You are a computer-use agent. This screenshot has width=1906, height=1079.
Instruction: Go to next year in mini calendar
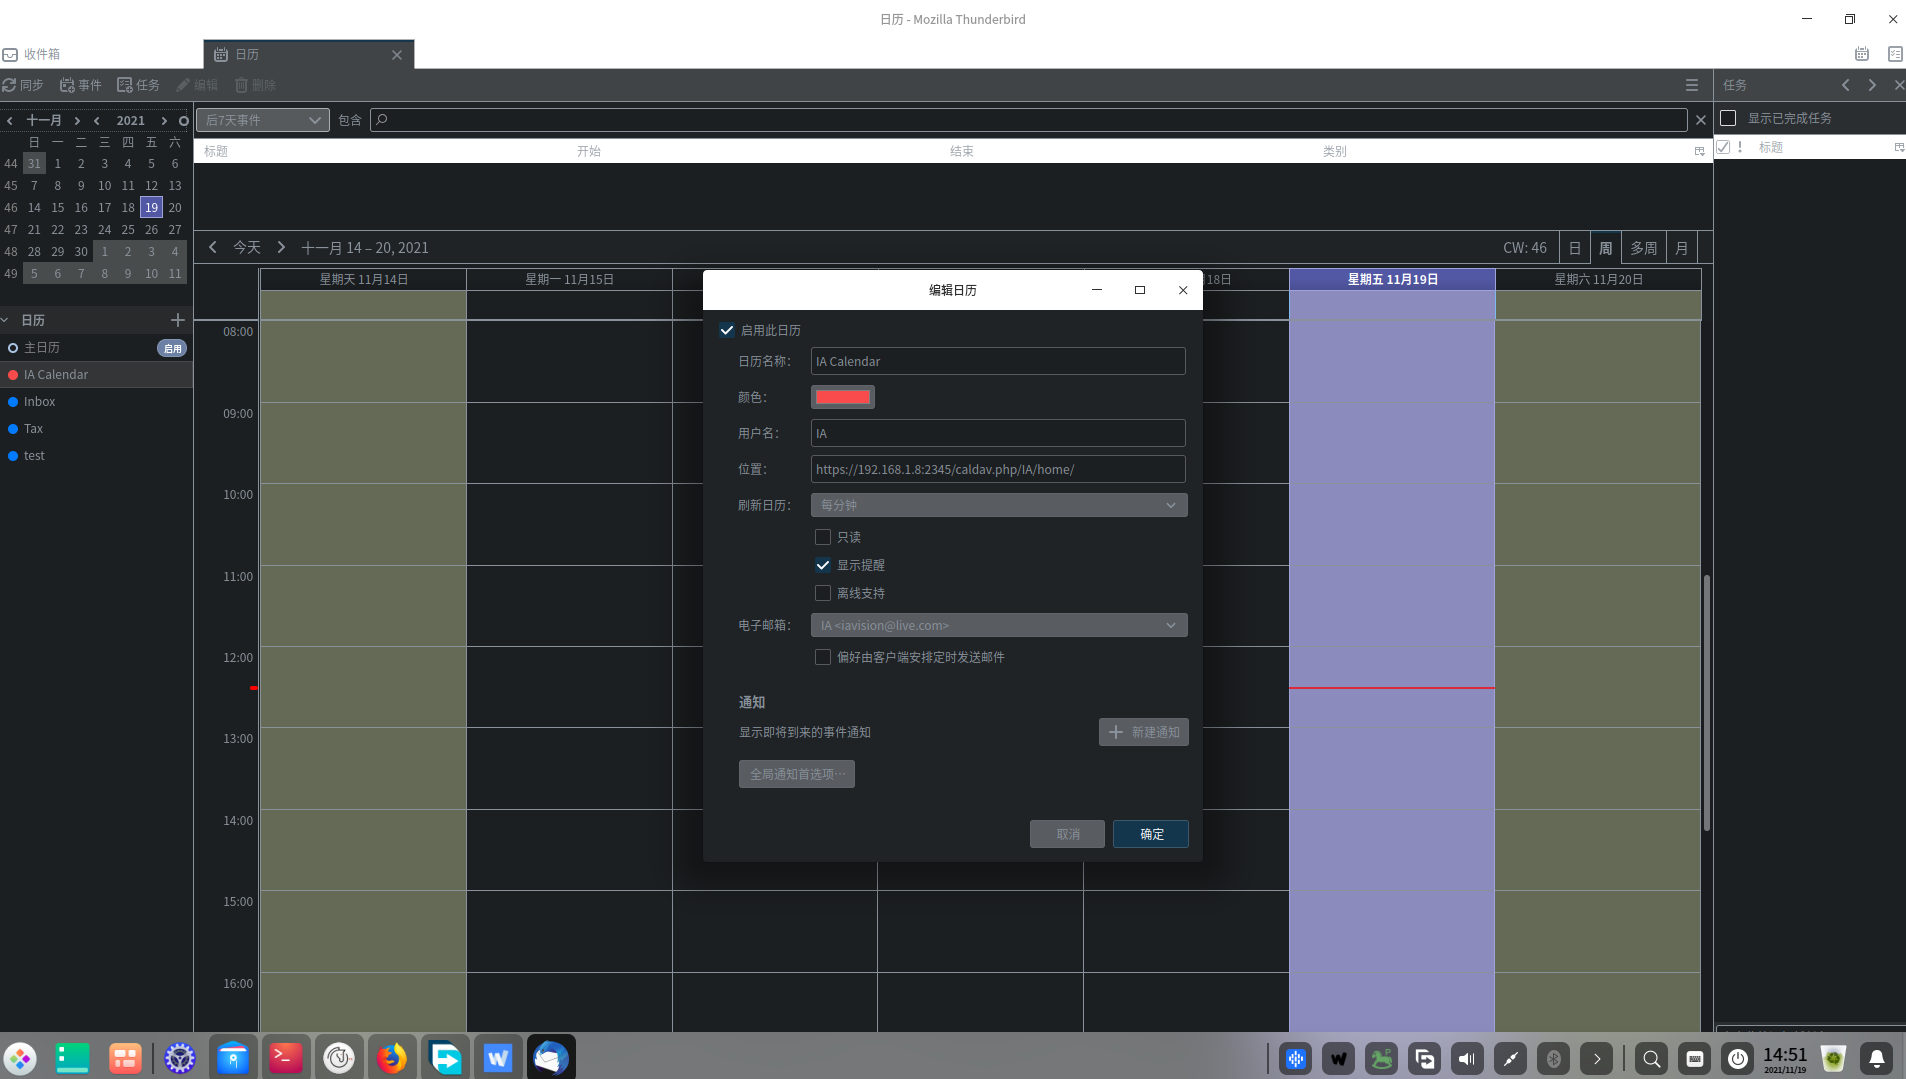[x=164, y=120]
